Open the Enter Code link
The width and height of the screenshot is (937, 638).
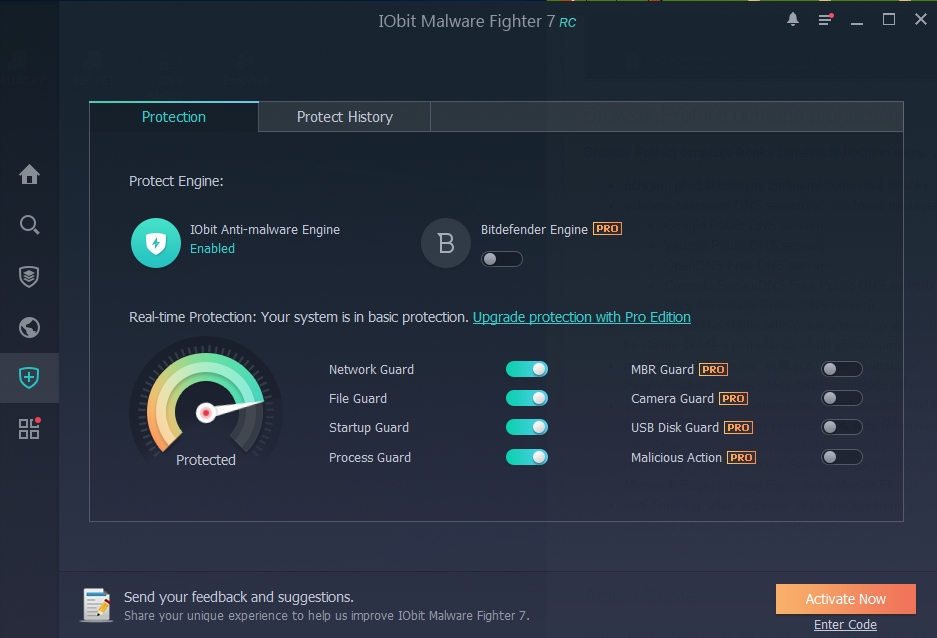(845, 625)
